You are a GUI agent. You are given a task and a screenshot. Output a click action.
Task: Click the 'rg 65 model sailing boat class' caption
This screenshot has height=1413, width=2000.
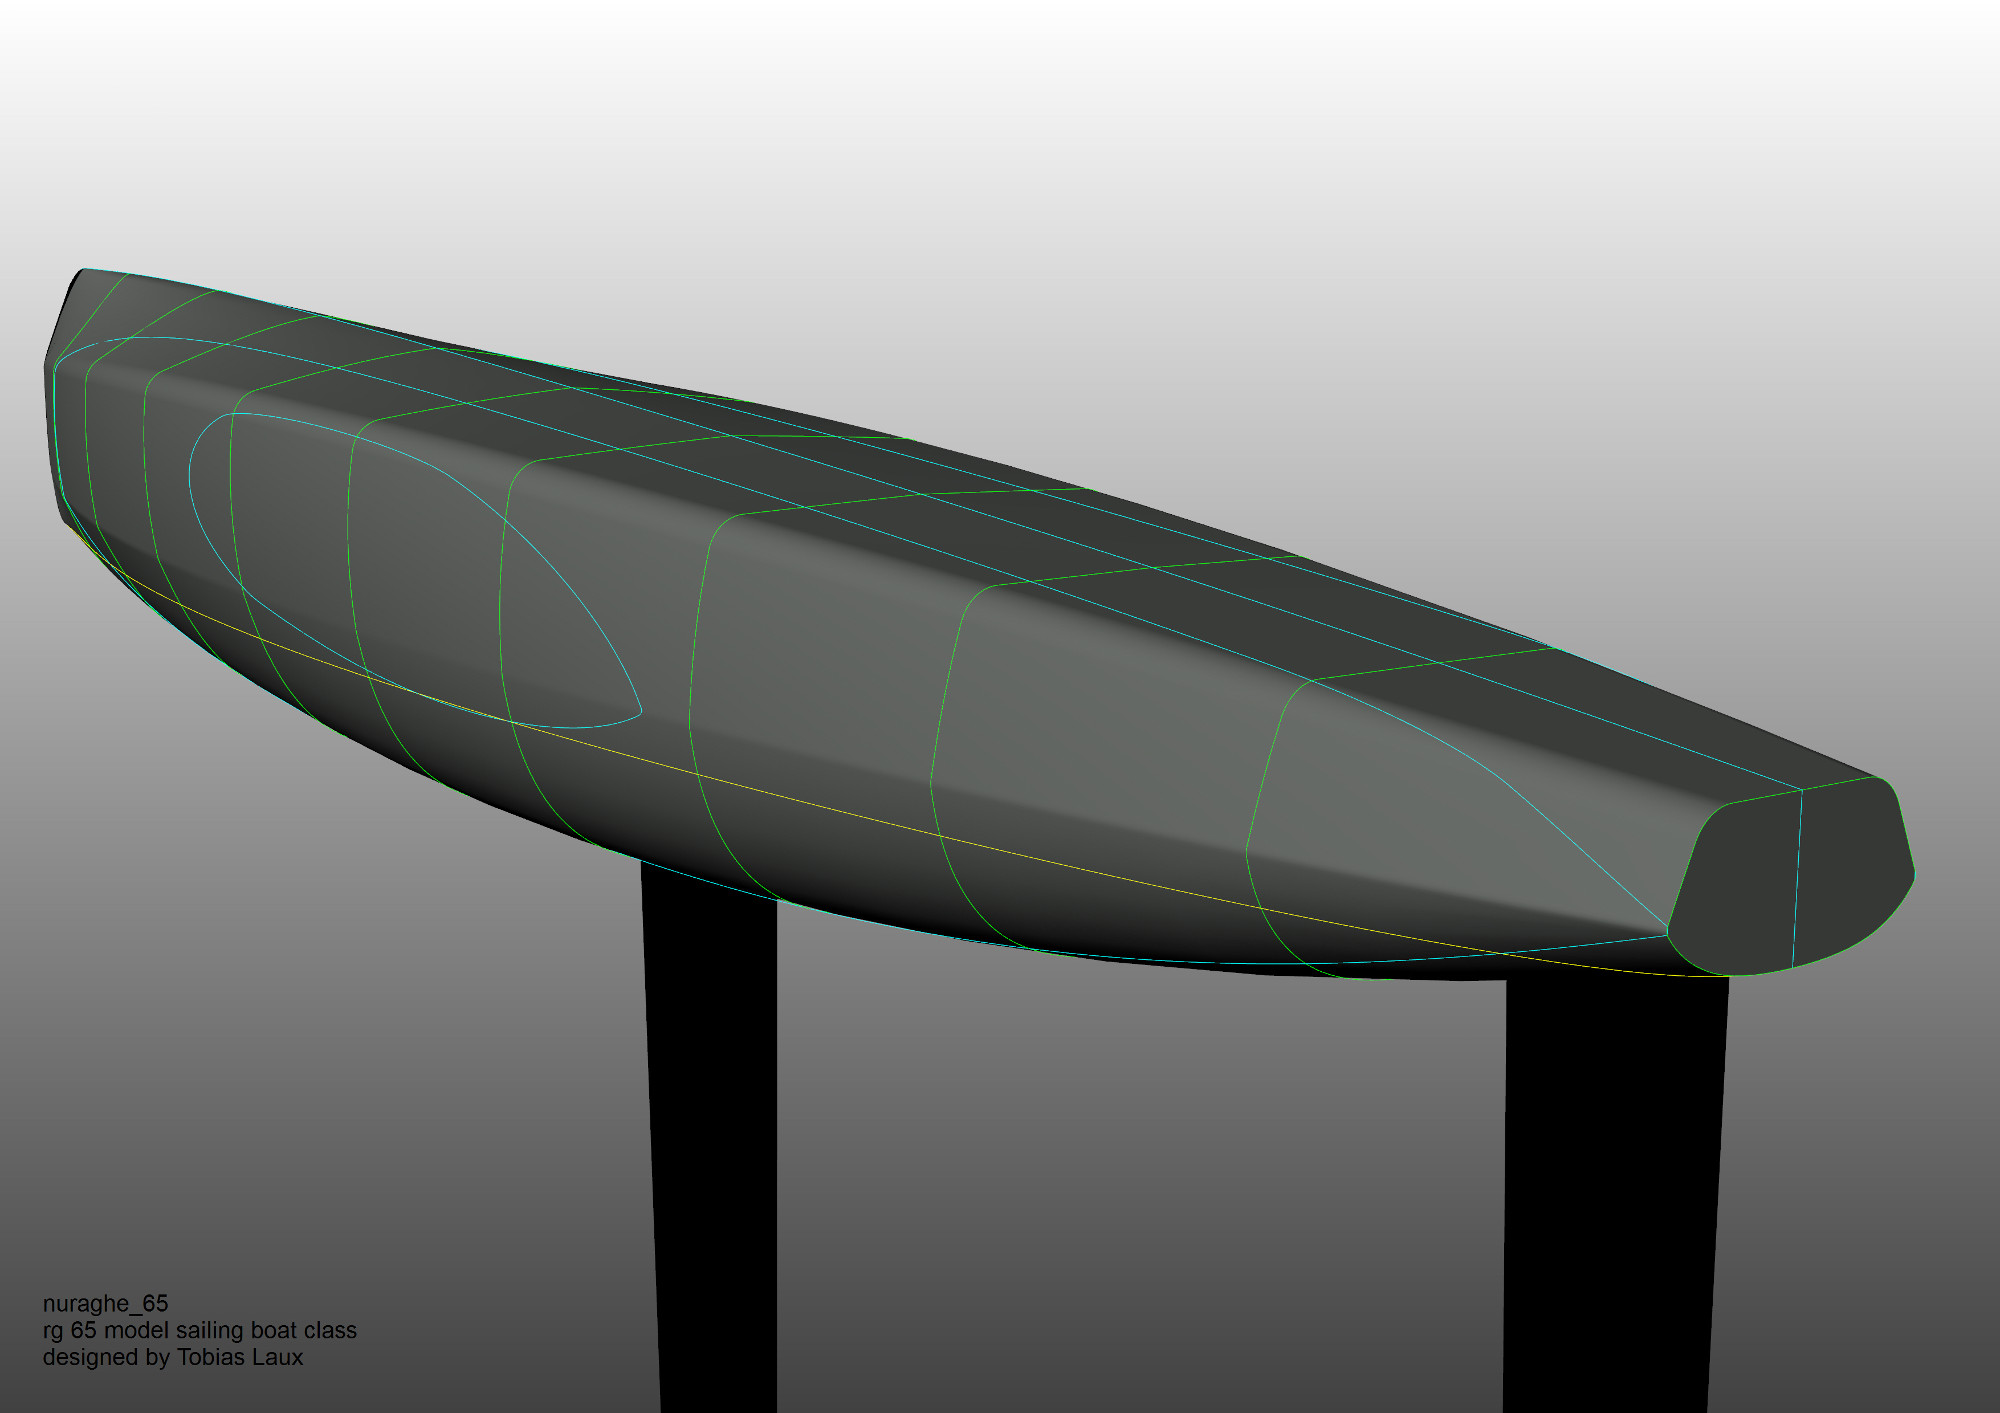[199, 1330]
